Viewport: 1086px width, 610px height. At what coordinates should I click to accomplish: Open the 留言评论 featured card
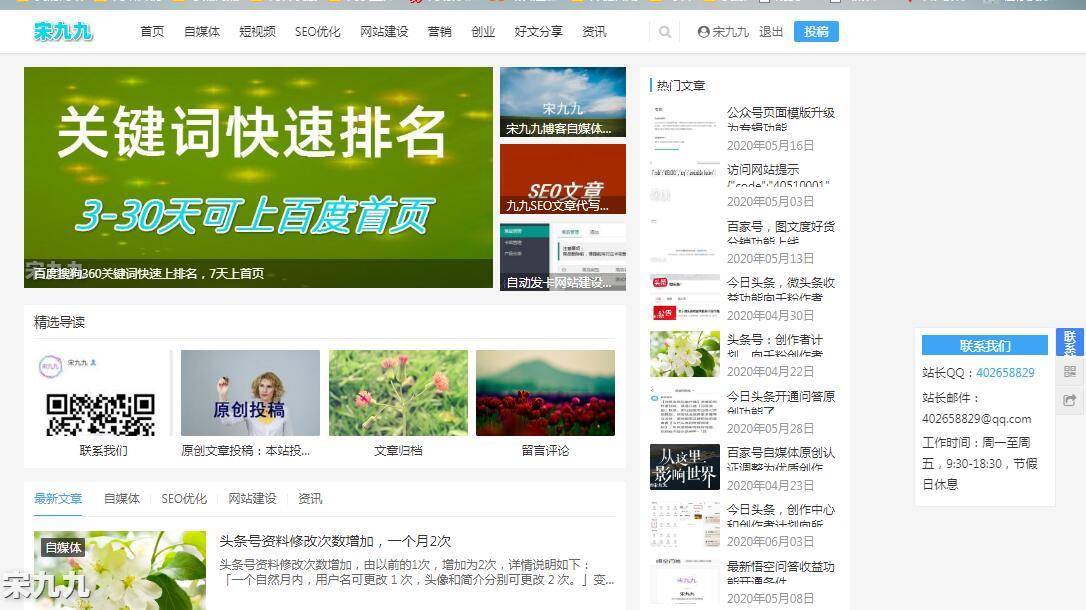[546, 404]
